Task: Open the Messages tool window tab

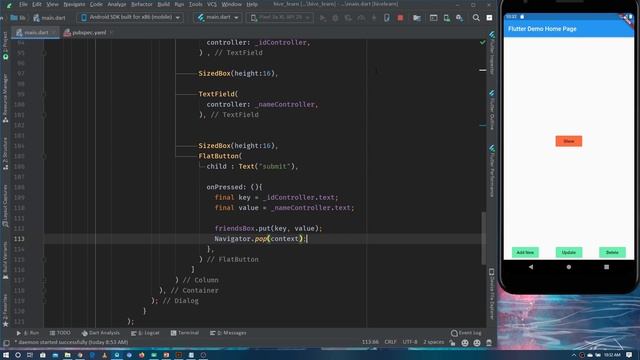Action: (228, 333)
